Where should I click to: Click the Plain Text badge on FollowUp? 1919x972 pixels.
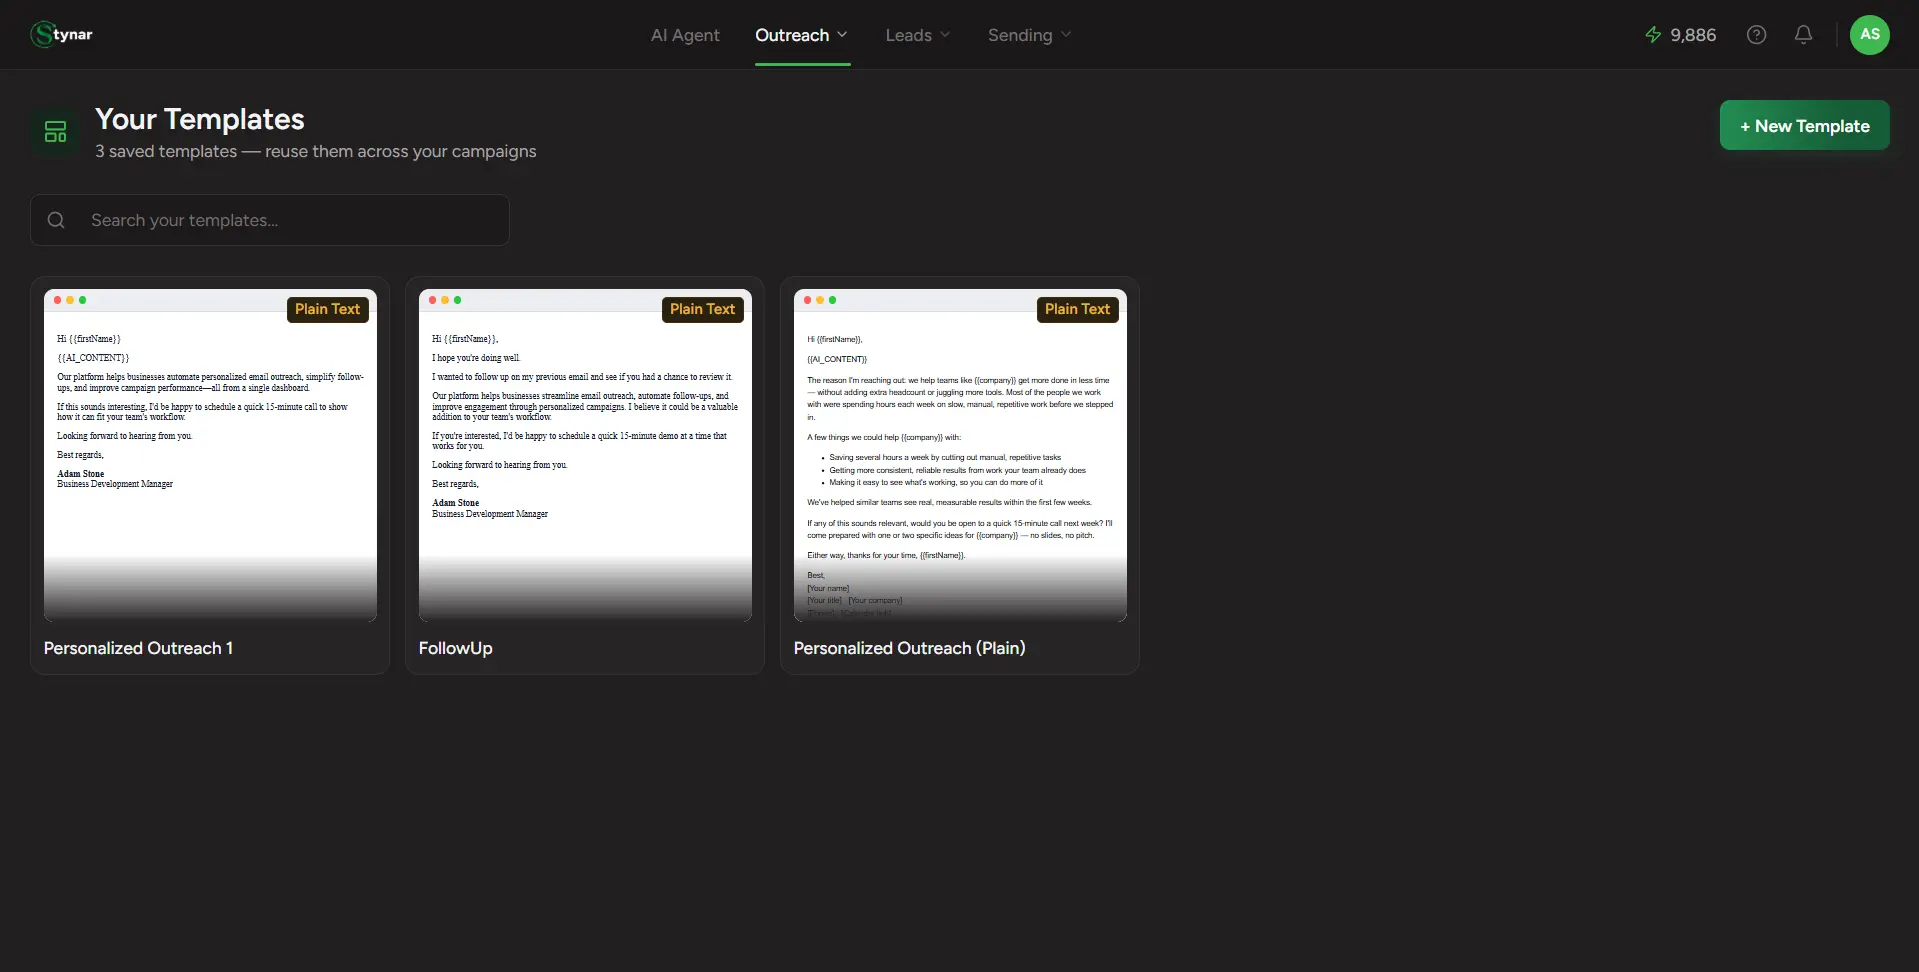[702, 309]
